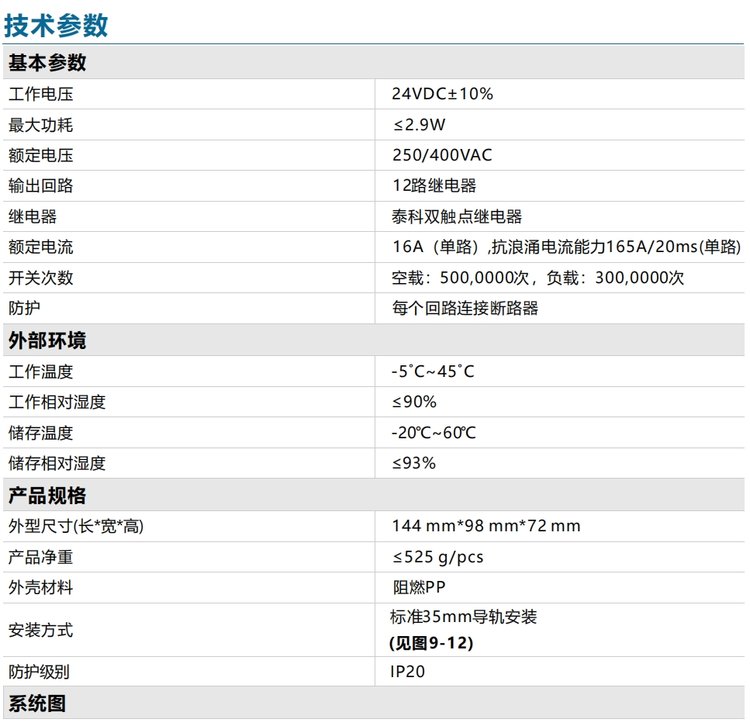Select the -20℃~60℃ storage temperature value
This screenshot has height=726, width=750.
tap(433, 433)
